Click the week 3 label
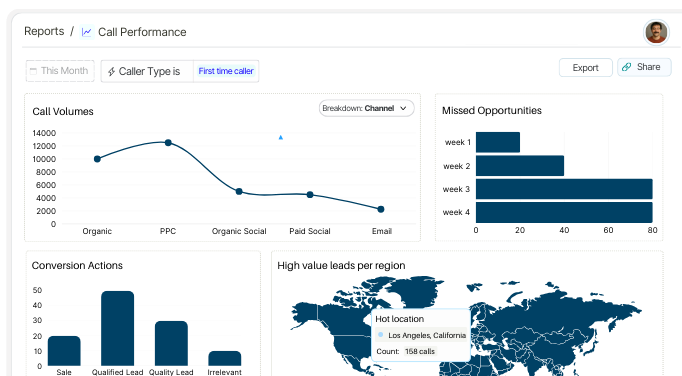The width and height of the screenshot is (682, 376). coord(456,189)
